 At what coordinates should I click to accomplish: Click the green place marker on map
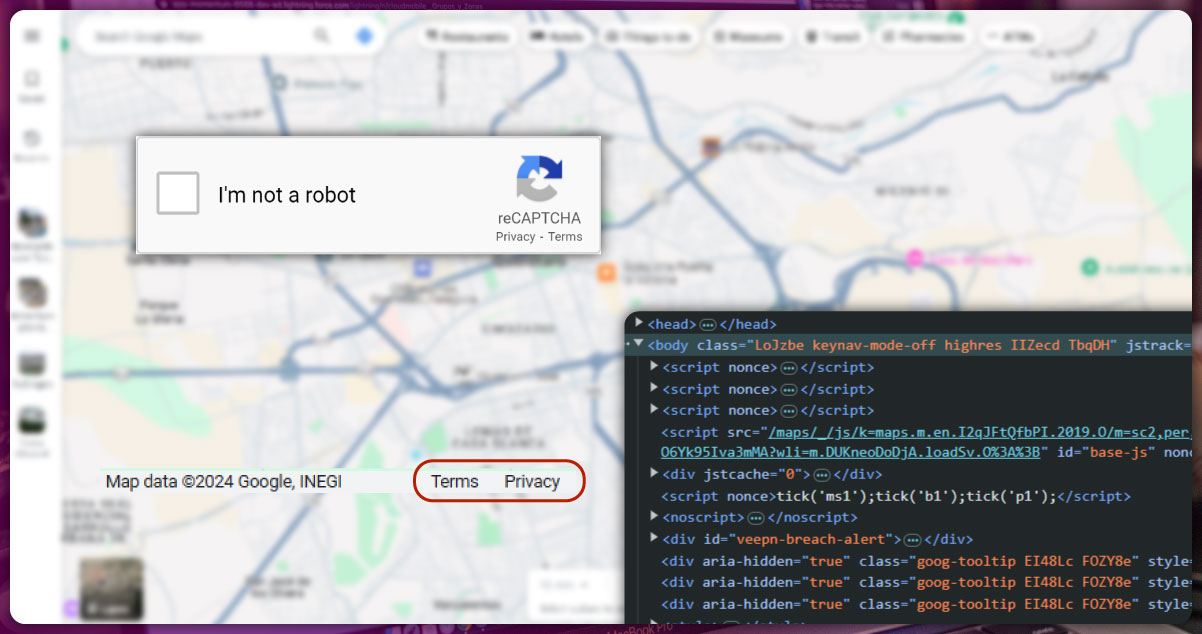tap(1091, 266)
